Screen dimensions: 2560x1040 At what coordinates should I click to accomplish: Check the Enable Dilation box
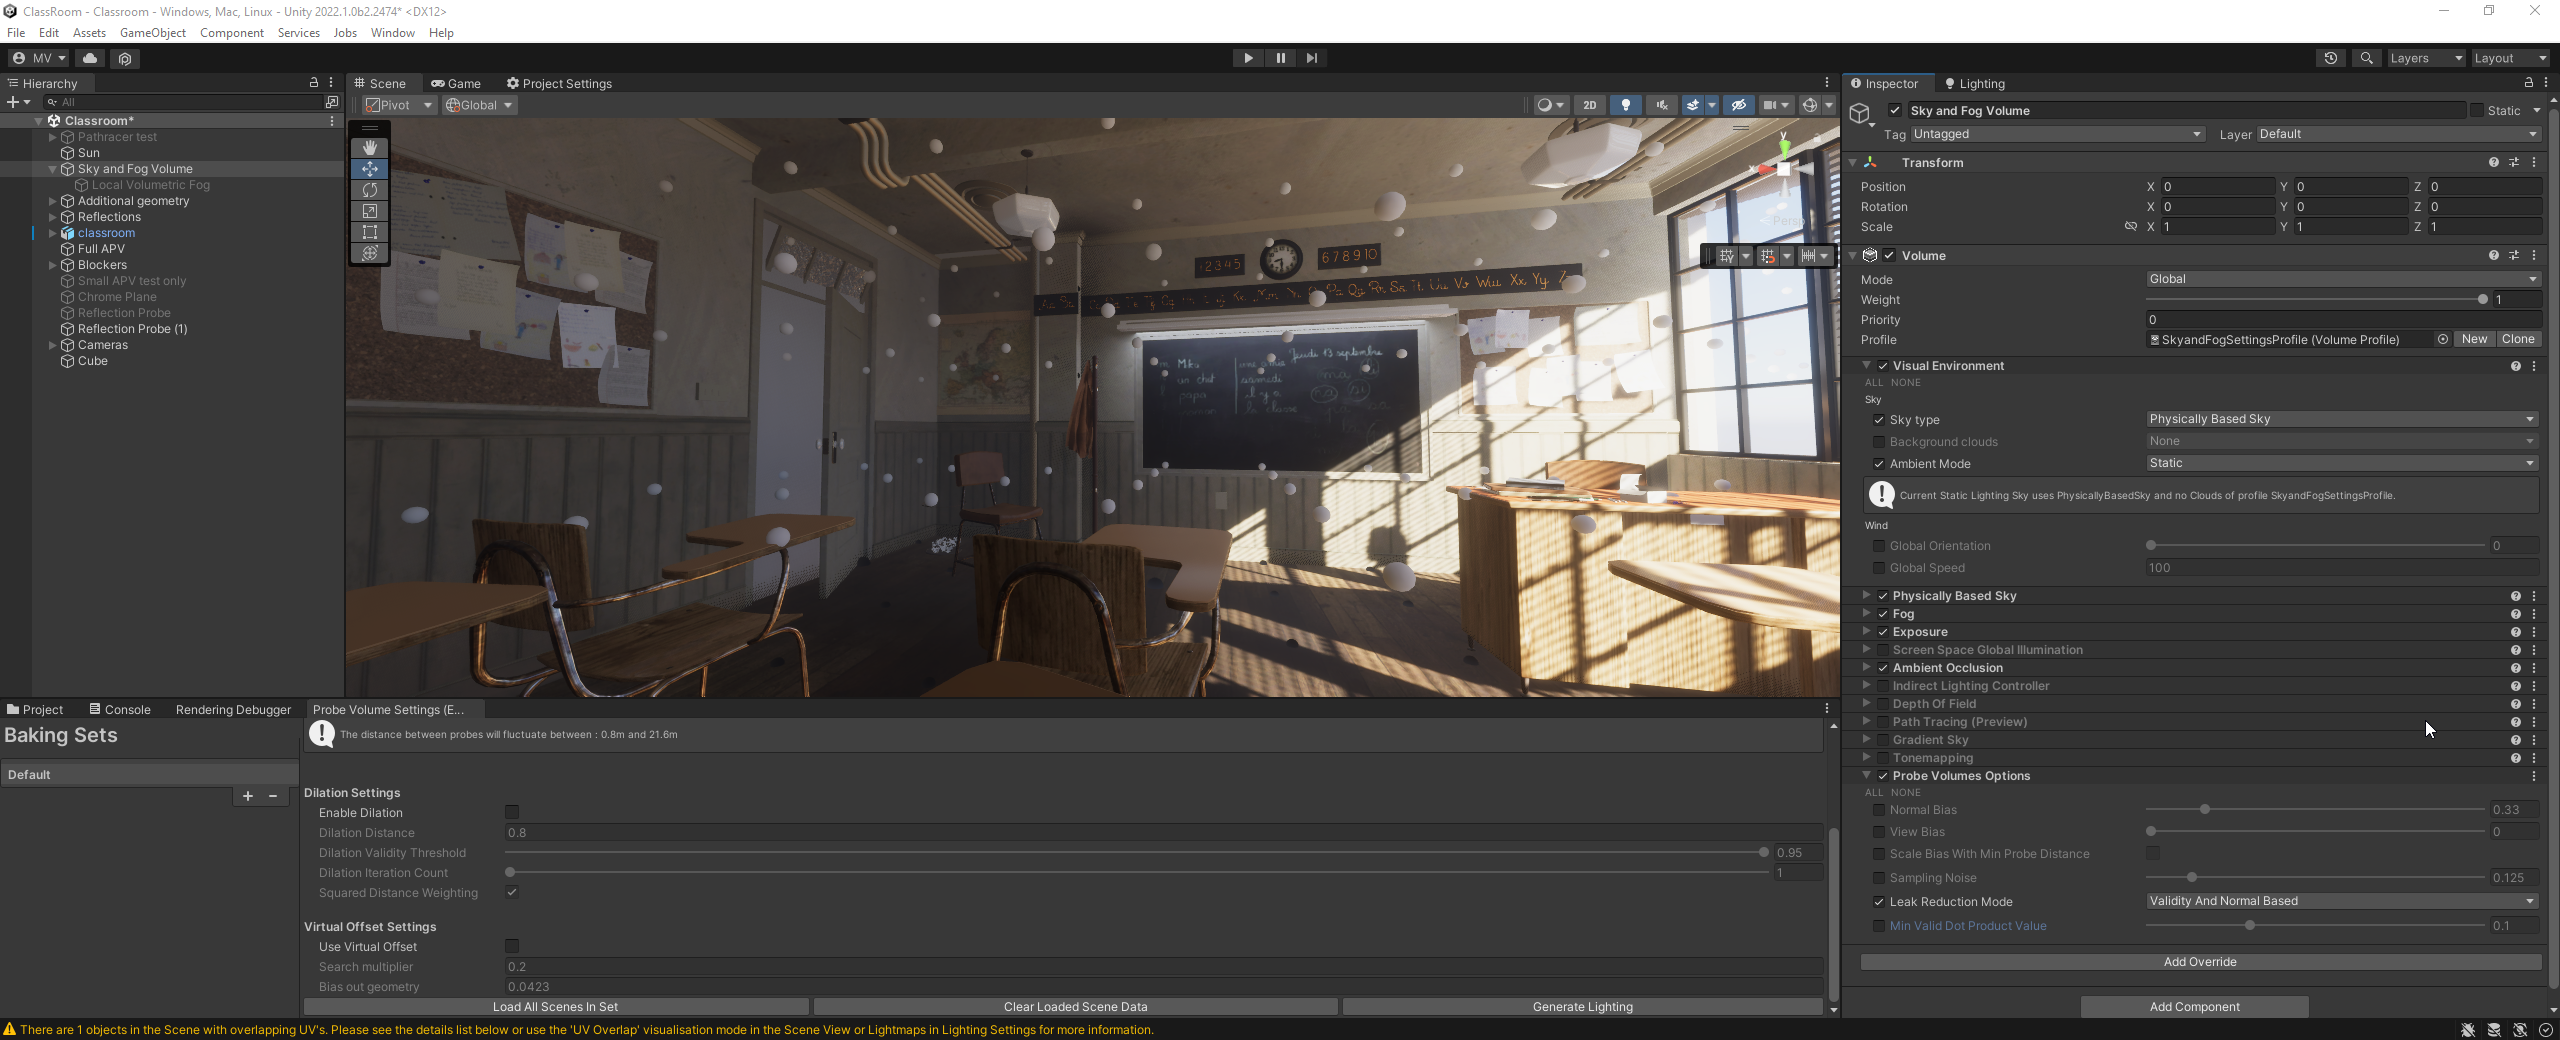click(512, 812)
